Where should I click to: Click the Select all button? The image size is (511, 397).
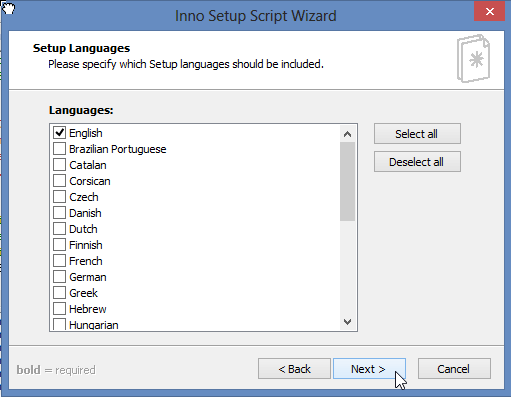coord(417,134)
